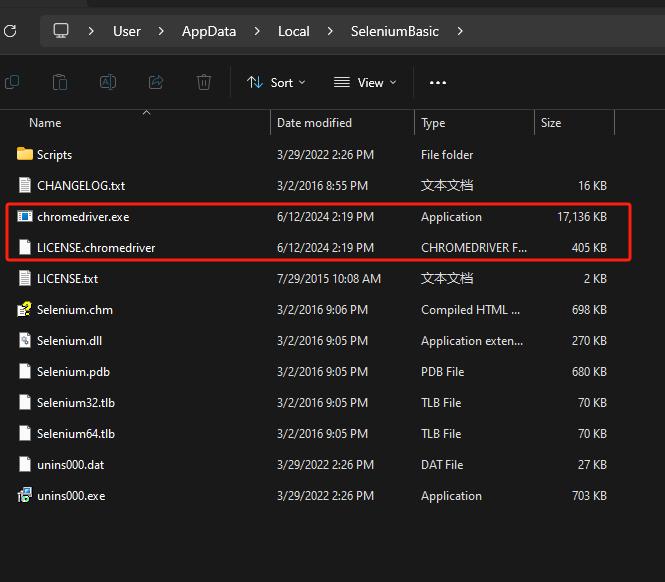Expand the chevron after AppData breadcrumb
665x582 pixels.
[x=257, y=31]
